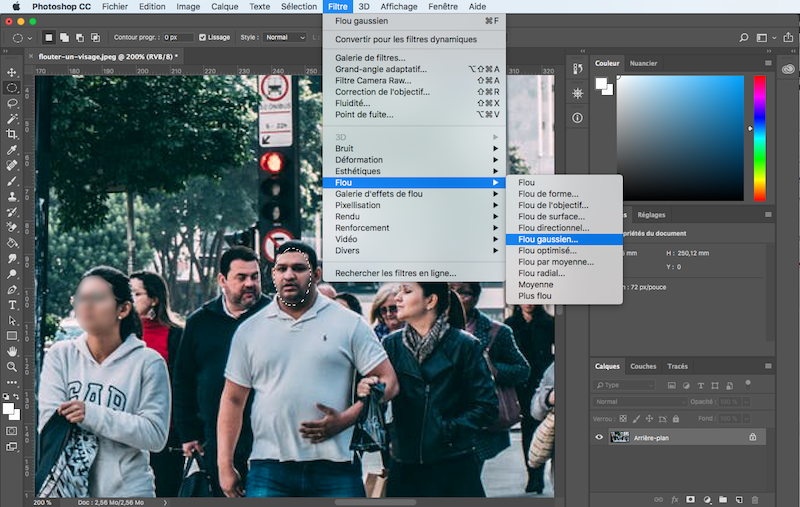Open the marquee tool preset picker arrow
The height and width of the screenshot is (507, 800).
(x=30, y=38)
